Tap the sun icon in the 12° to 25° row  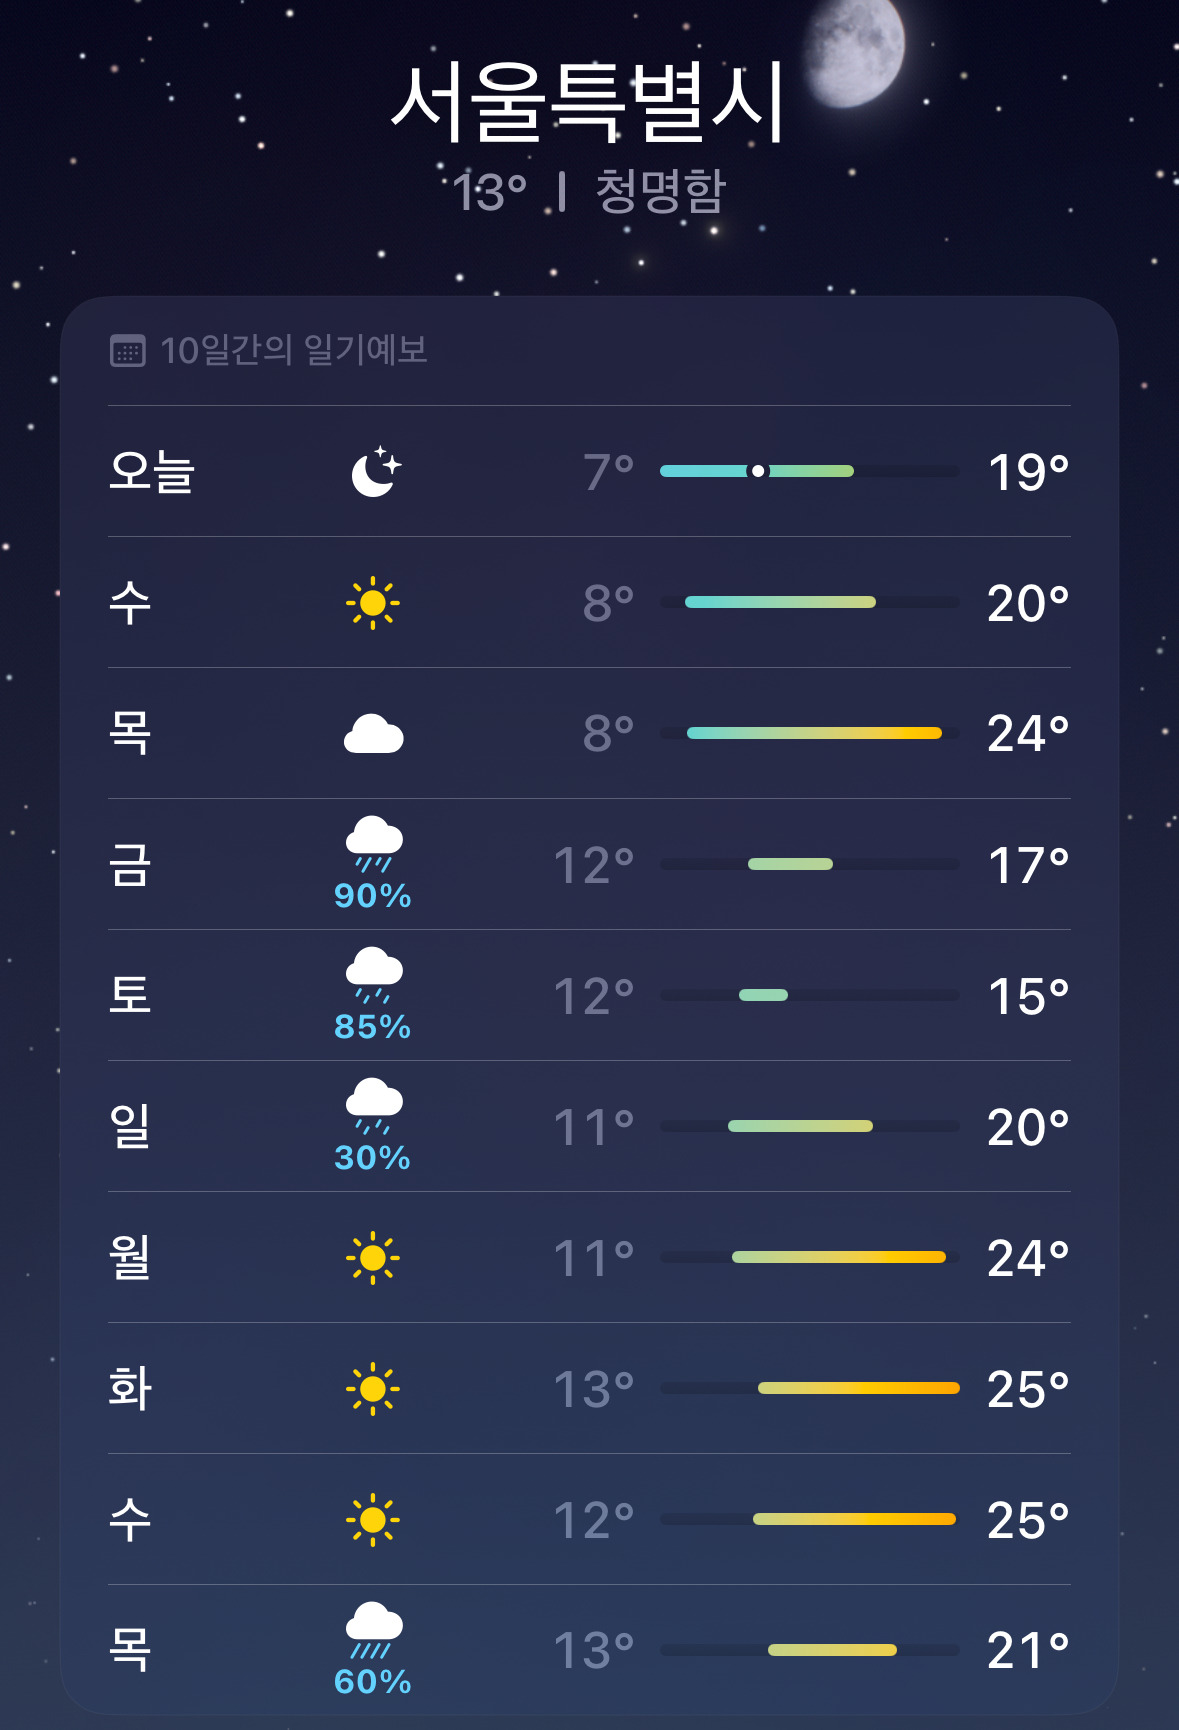click(373, 1520)
